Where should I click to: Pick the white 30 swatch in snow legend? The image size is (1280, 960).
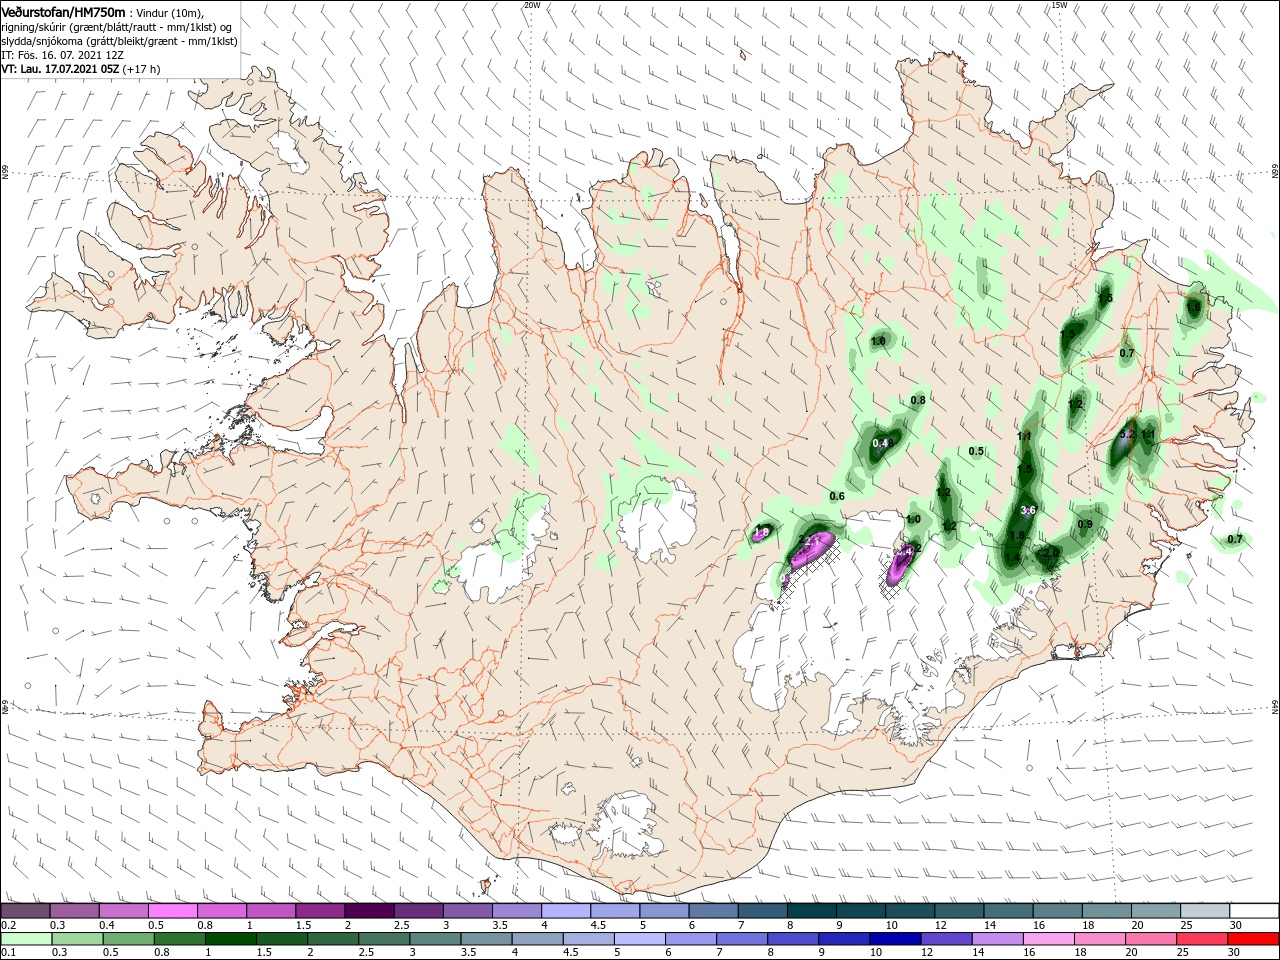[1255, 911]
